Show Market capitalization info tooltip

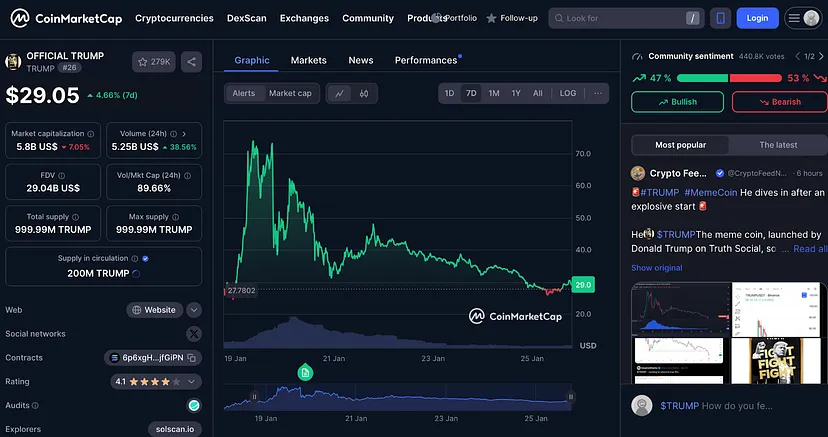(x=91, y=134)
